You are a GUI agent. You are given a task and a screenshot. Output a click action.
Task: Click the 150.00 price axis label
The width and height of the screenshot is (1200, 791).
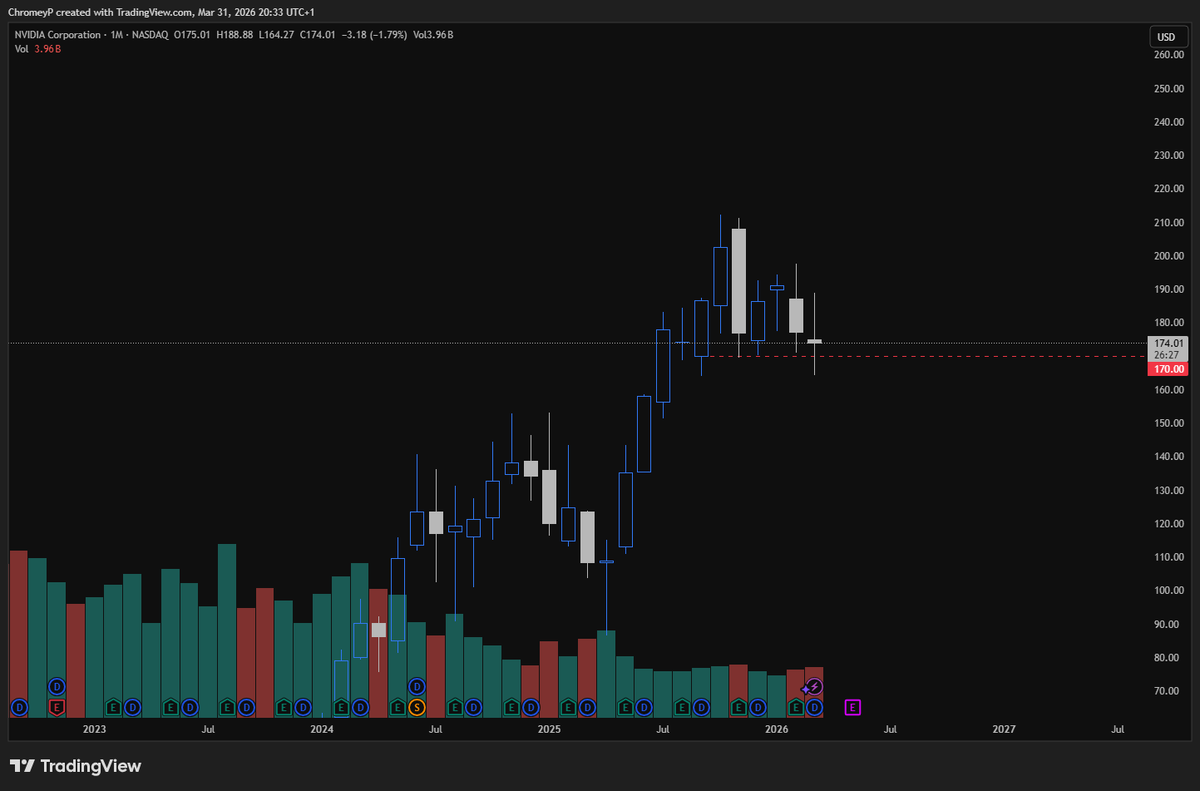point(1169,423)
